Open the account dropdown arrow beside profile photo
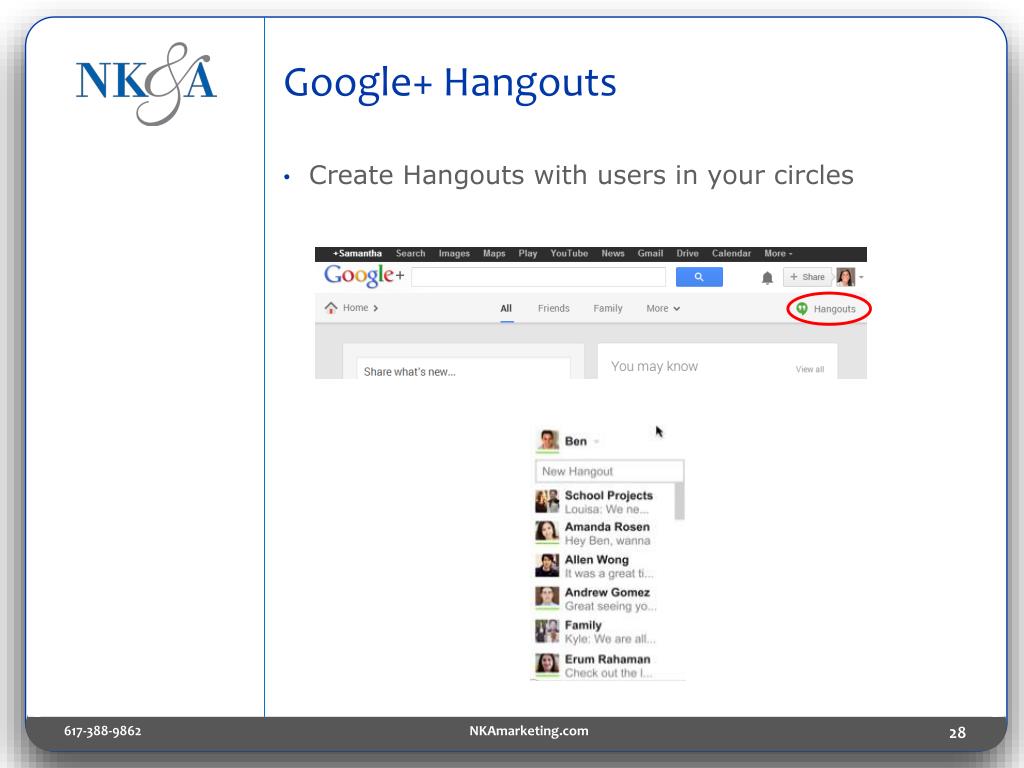This screenshot has height=768, width=1024. [x=861, y=278]
